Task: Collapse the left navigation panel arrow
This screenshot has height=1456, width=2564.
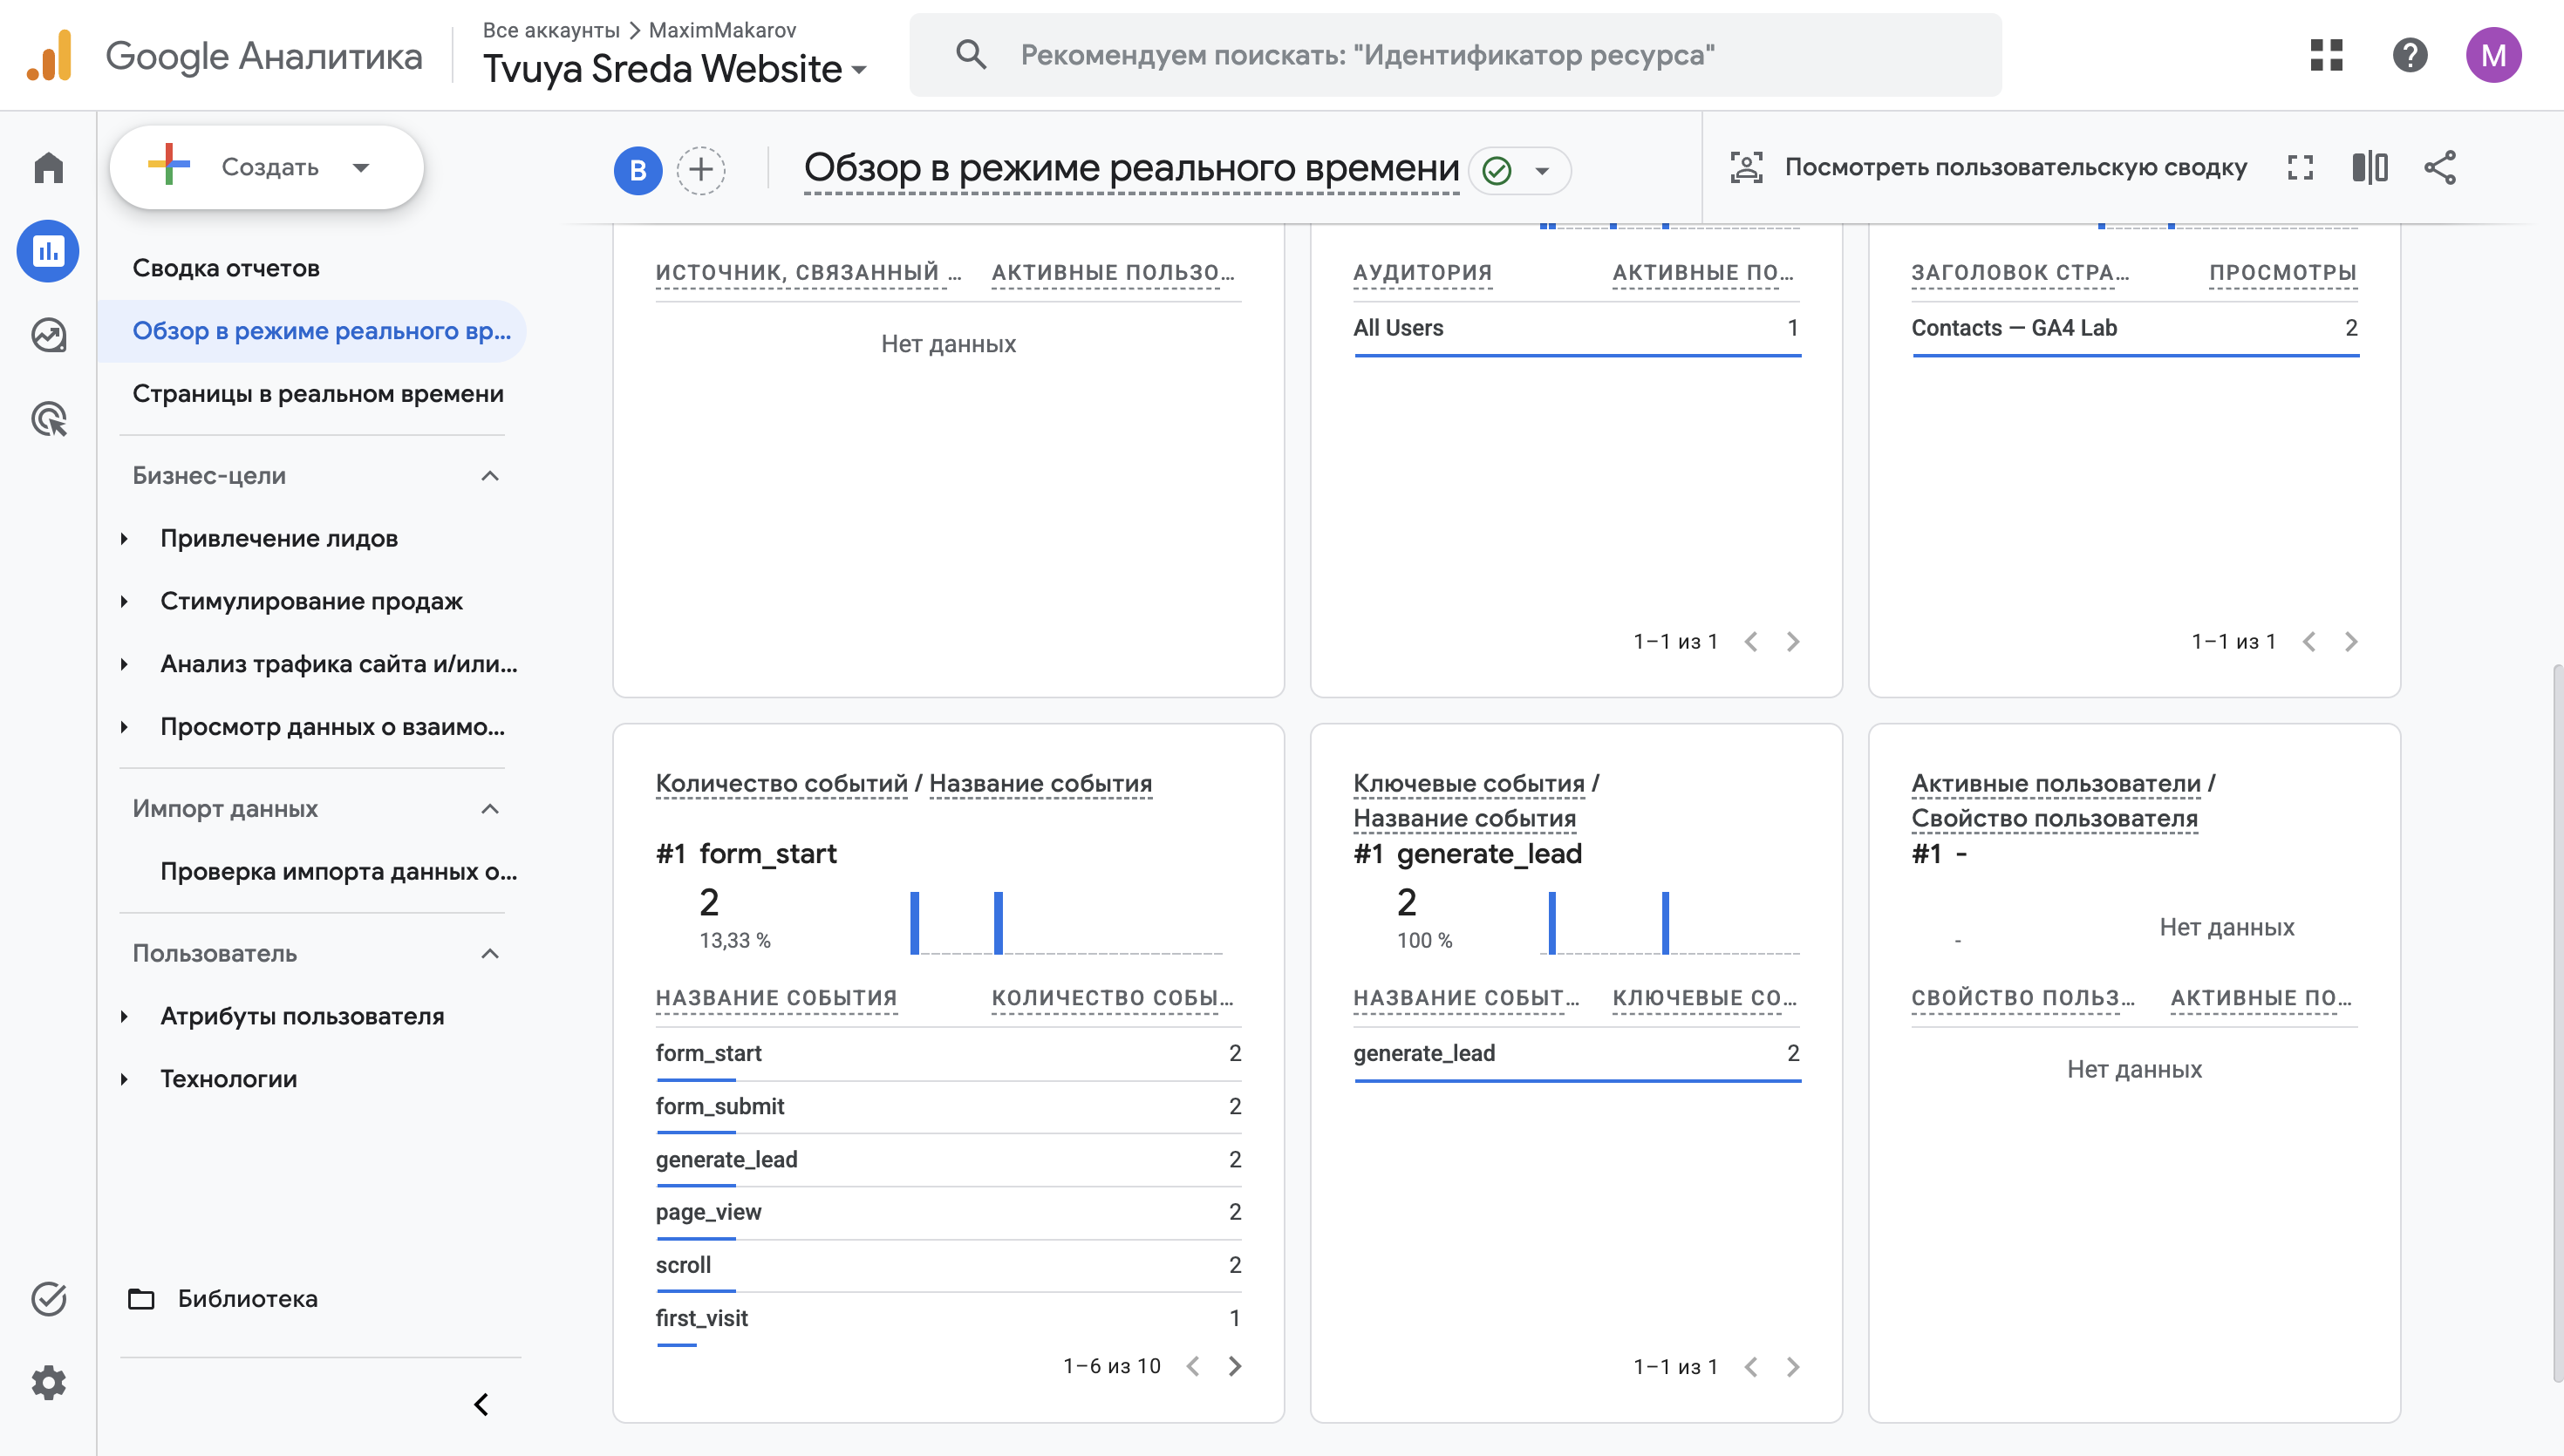Action: coord(481,1404)
